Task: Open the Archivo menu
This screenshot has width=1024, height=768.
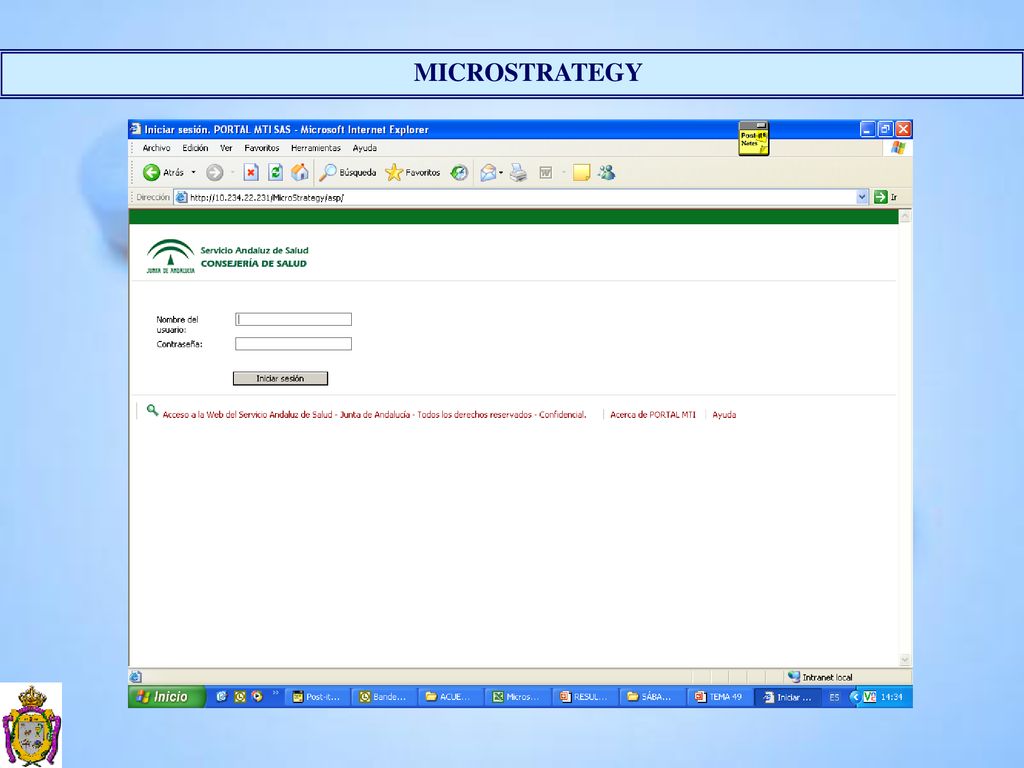Action: pos(156,148)
